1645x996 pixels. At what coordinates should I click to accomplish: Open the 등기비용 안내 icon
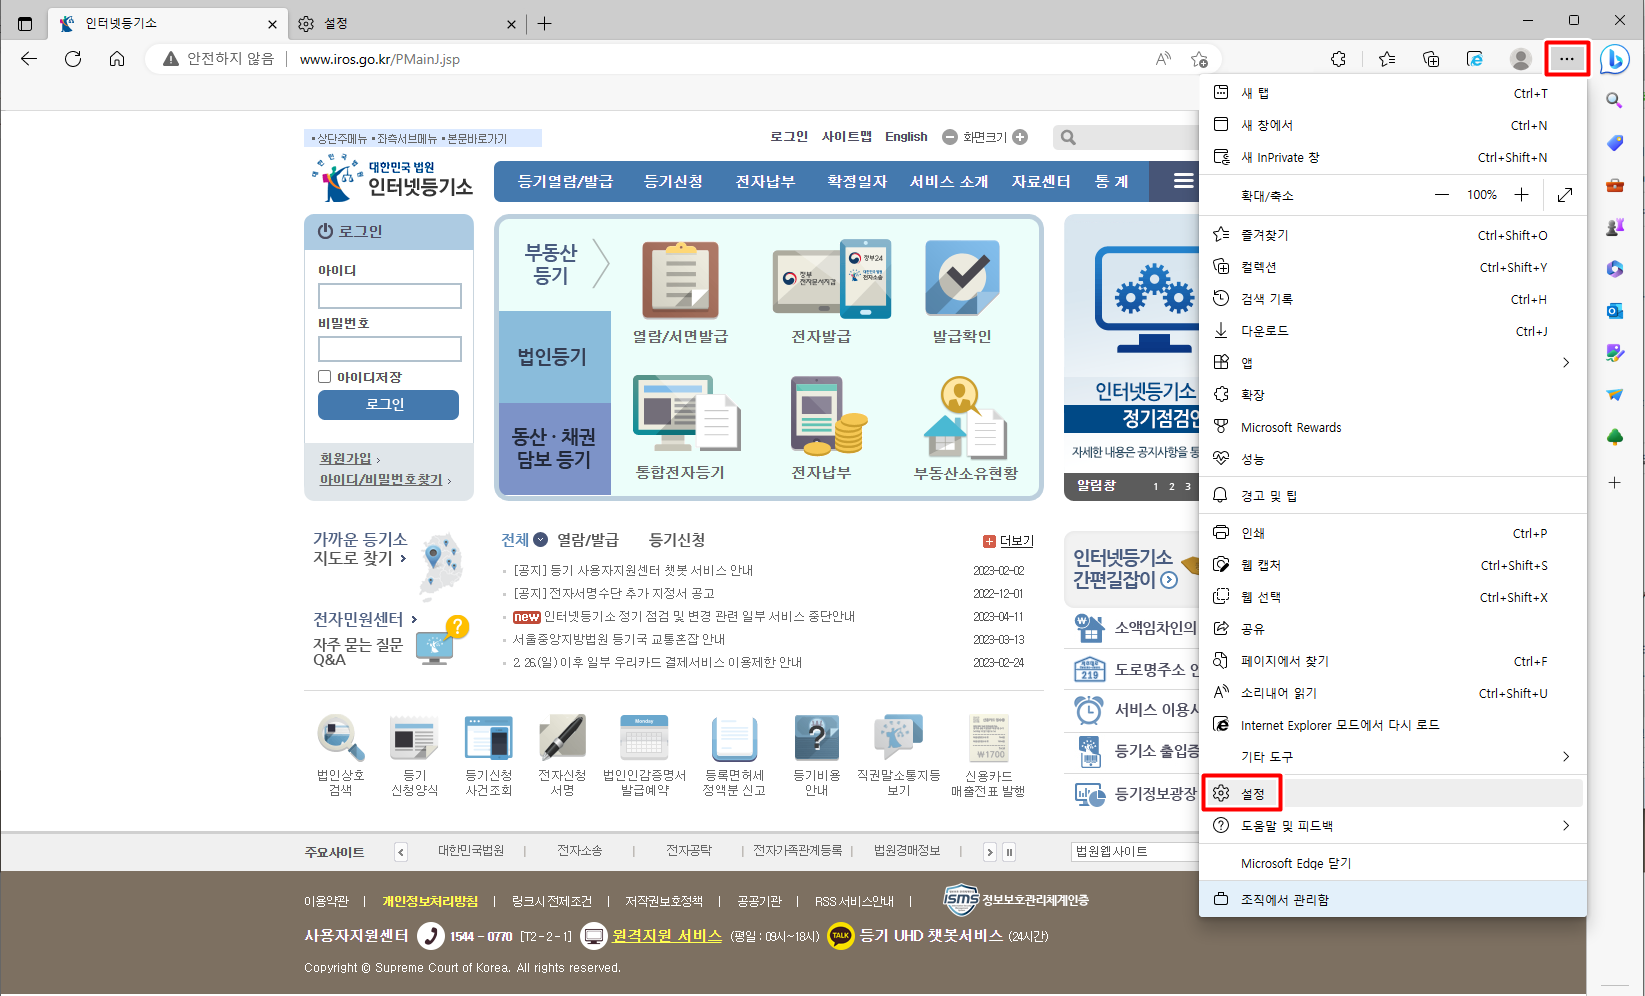click(816, 739)
